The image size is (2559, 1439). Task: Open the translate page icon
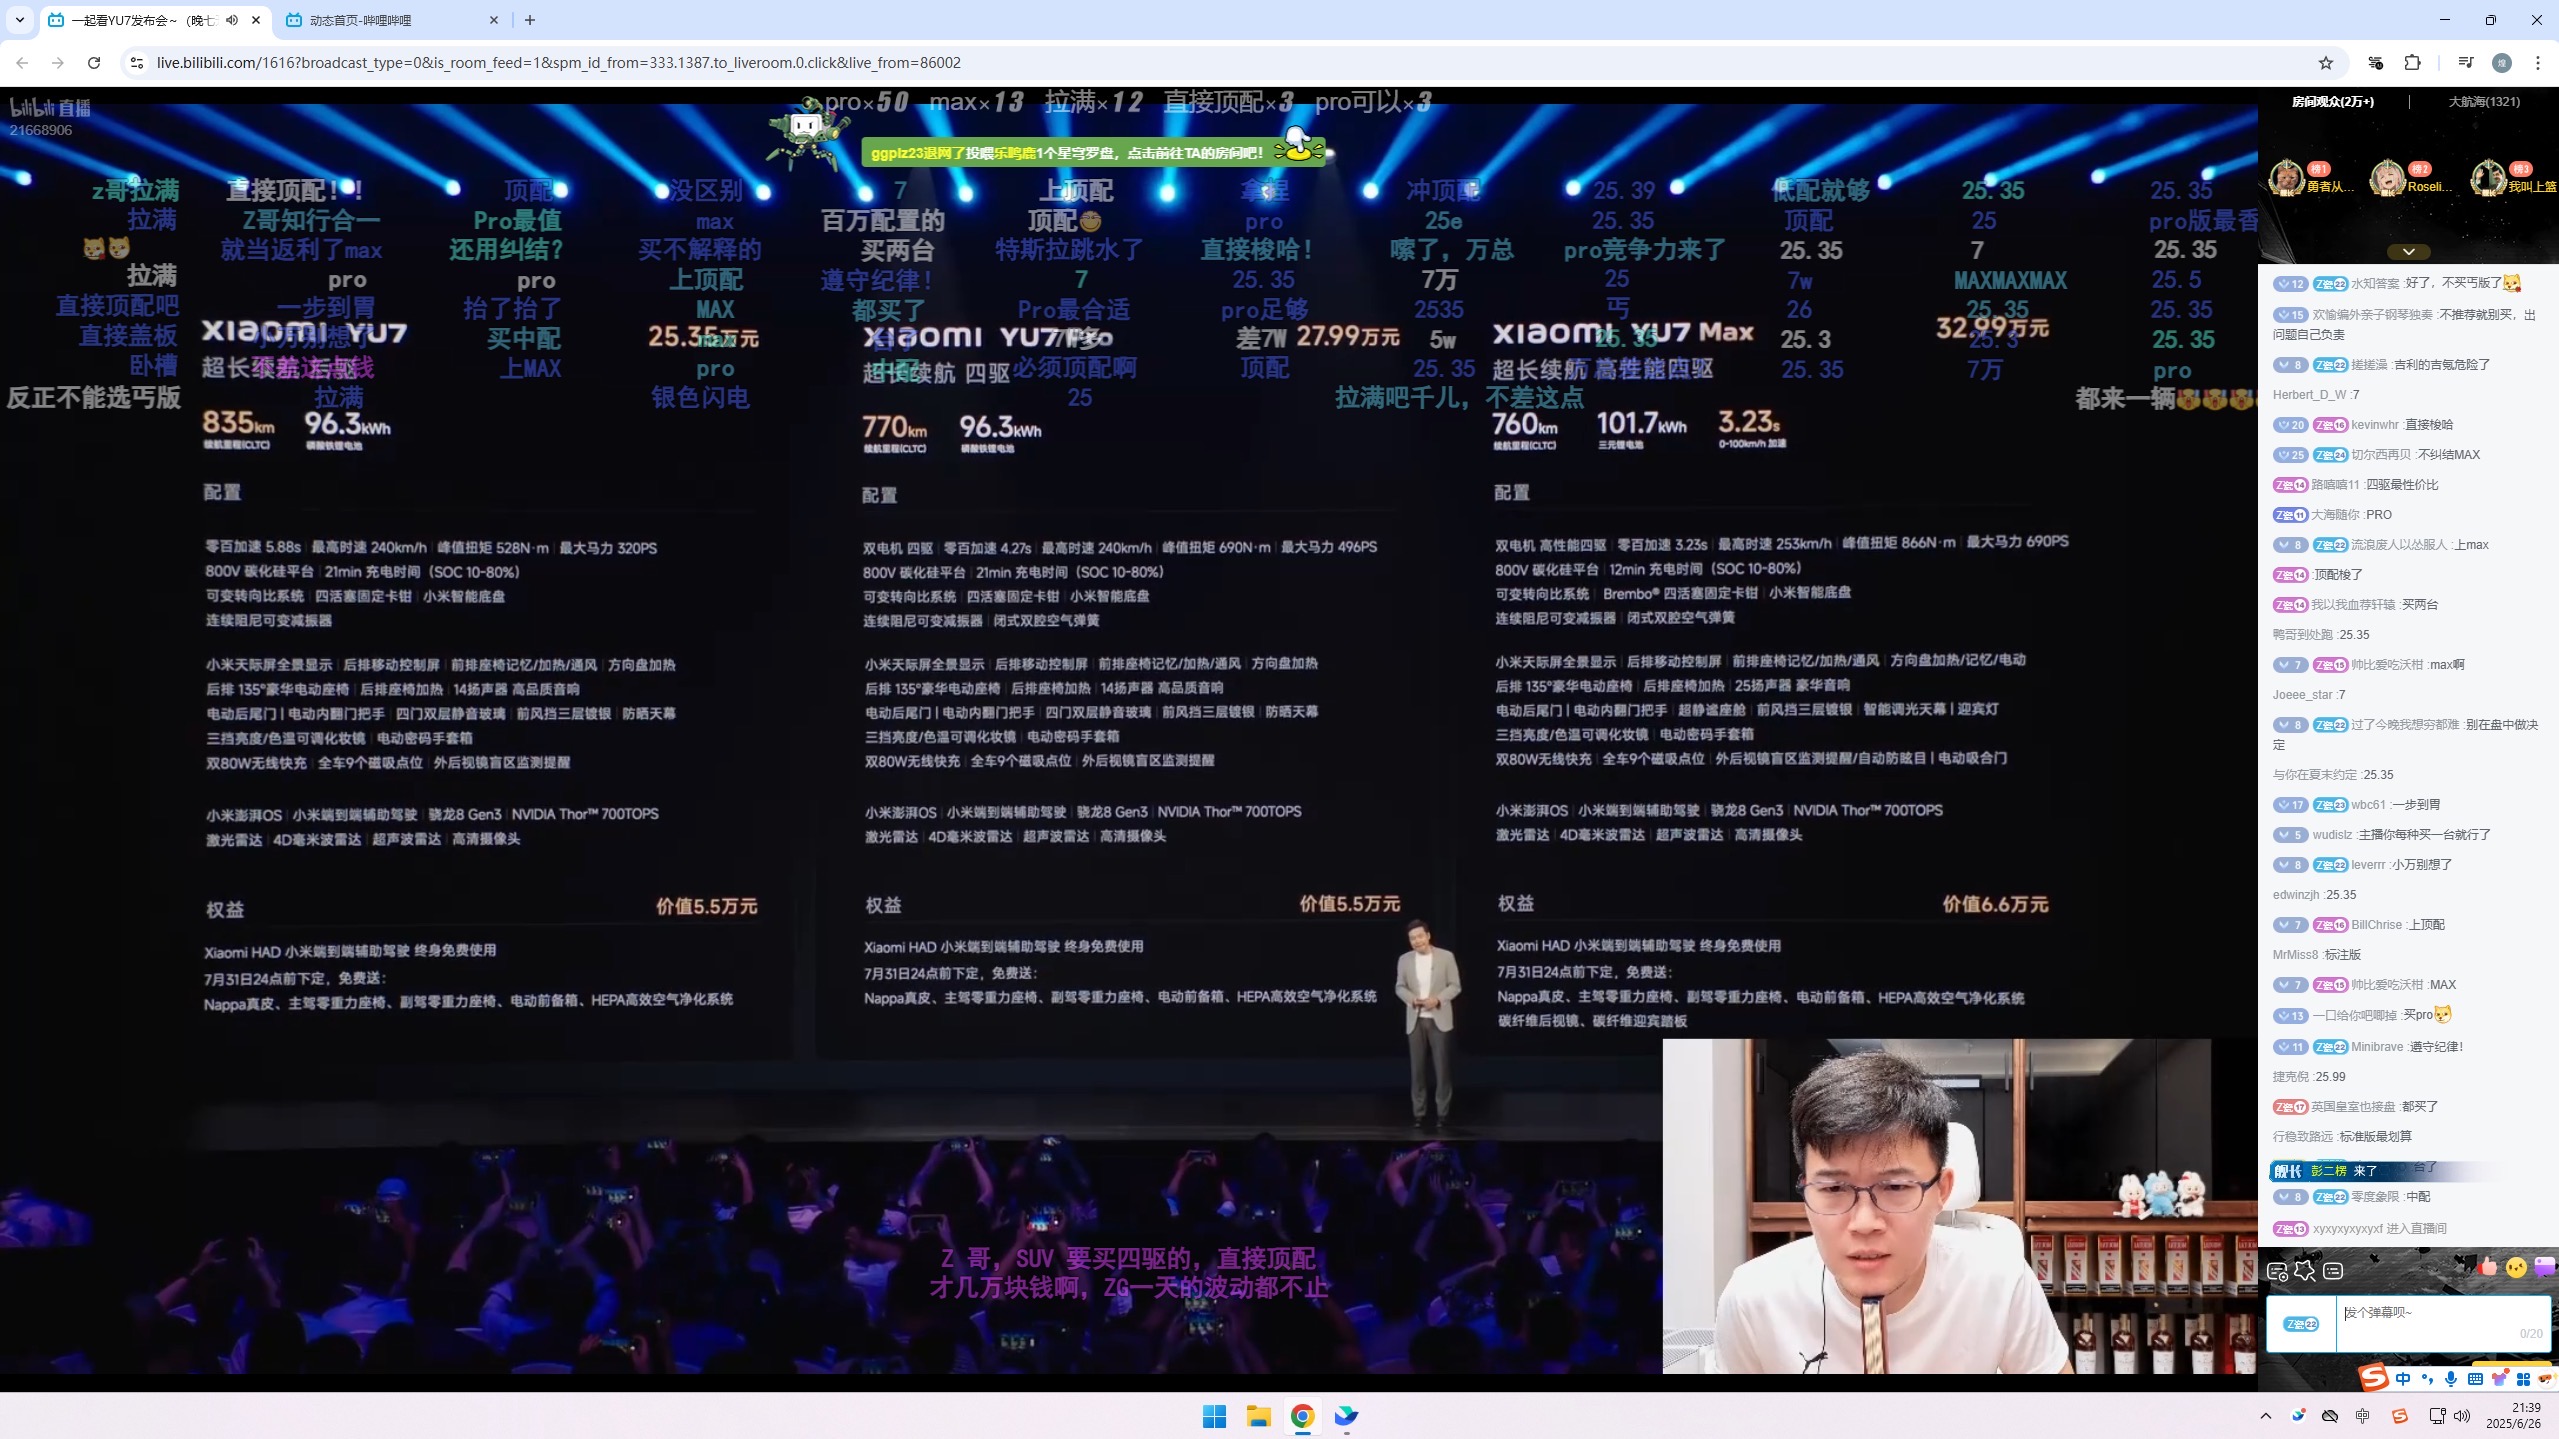pyautogui.click(x=2376, y=63)
